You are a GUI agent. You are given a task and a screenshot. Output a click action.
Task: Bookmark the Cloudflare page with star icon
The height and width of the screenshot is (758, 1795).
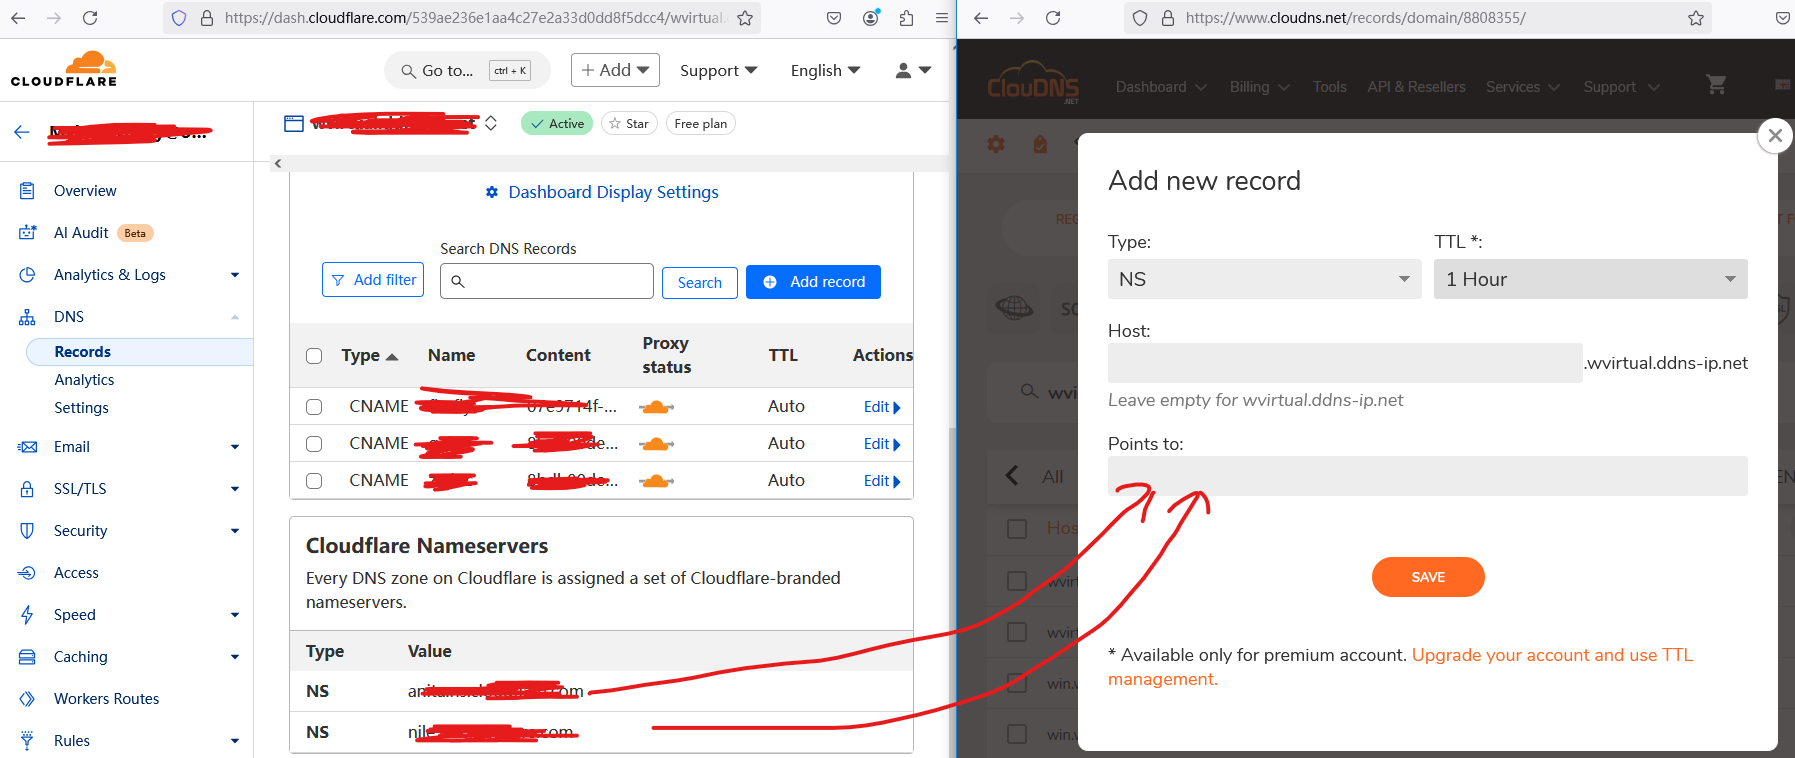745,18
